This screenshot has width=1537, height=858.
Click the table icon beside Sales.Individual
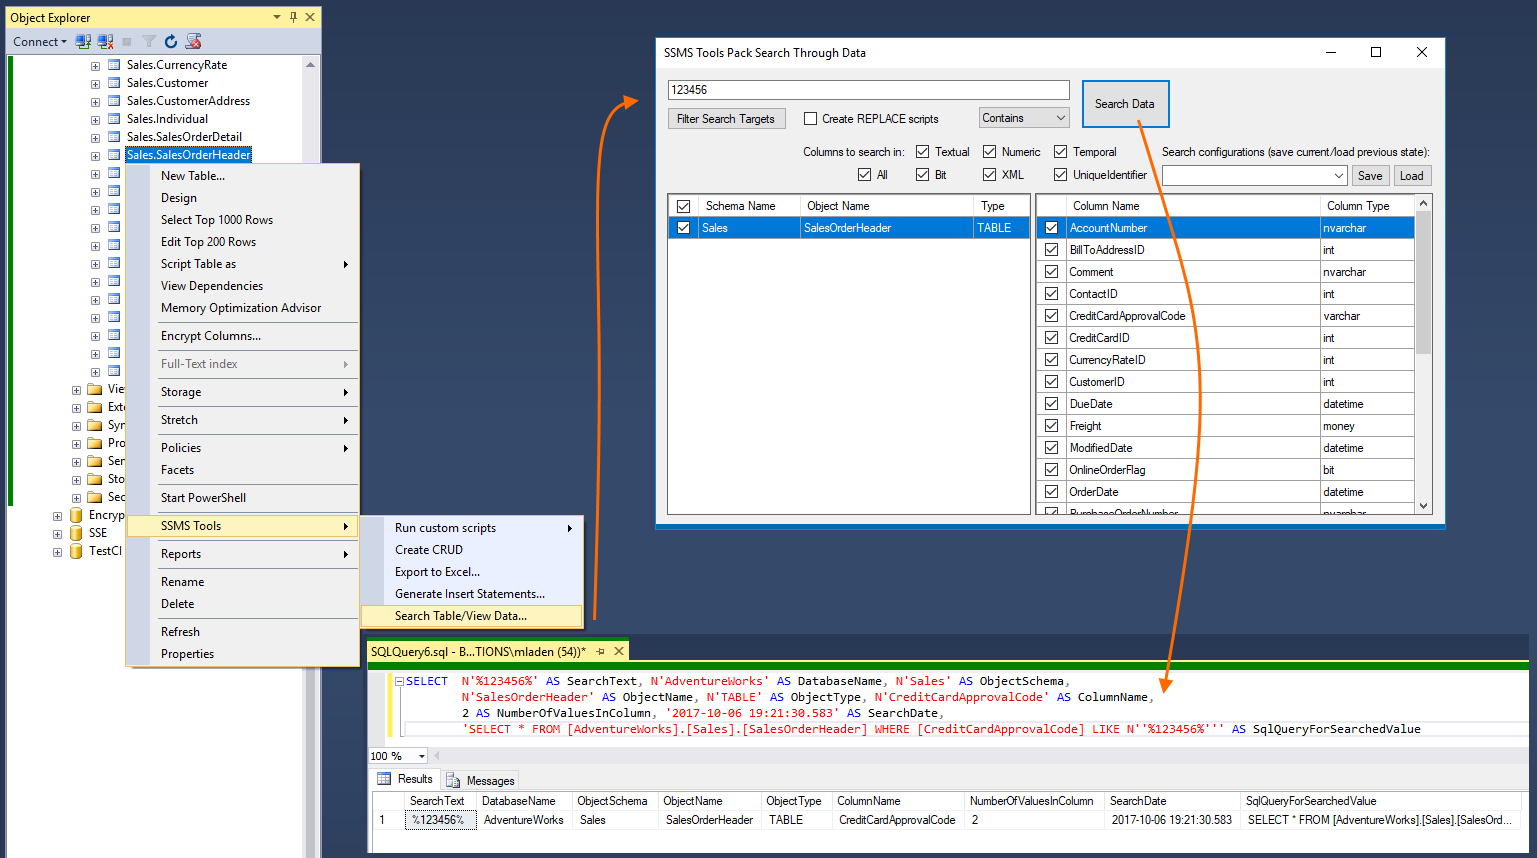click(114, 119)
